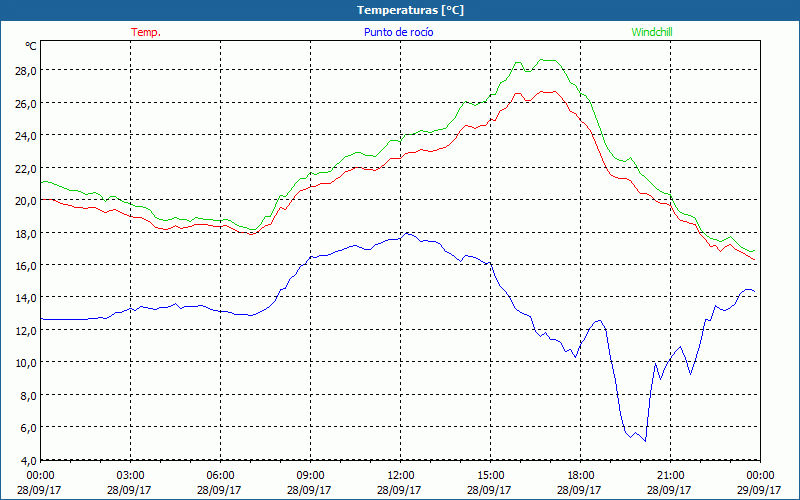Viewport: 800px width, 500px height.
Task: Click the "24,0" y-axis value
Action: pyautogui.click(x=25, y=135)
